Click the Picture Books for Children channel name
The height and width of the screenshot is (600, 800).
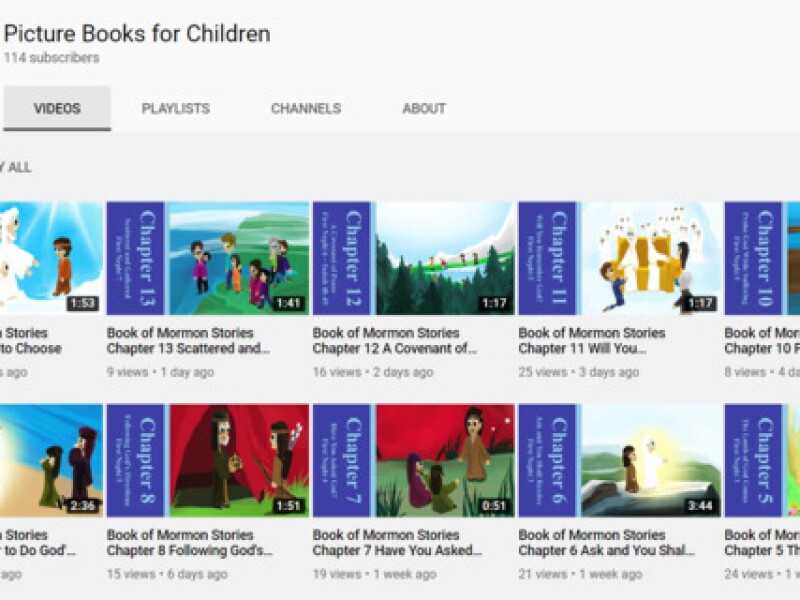point(137,34)
